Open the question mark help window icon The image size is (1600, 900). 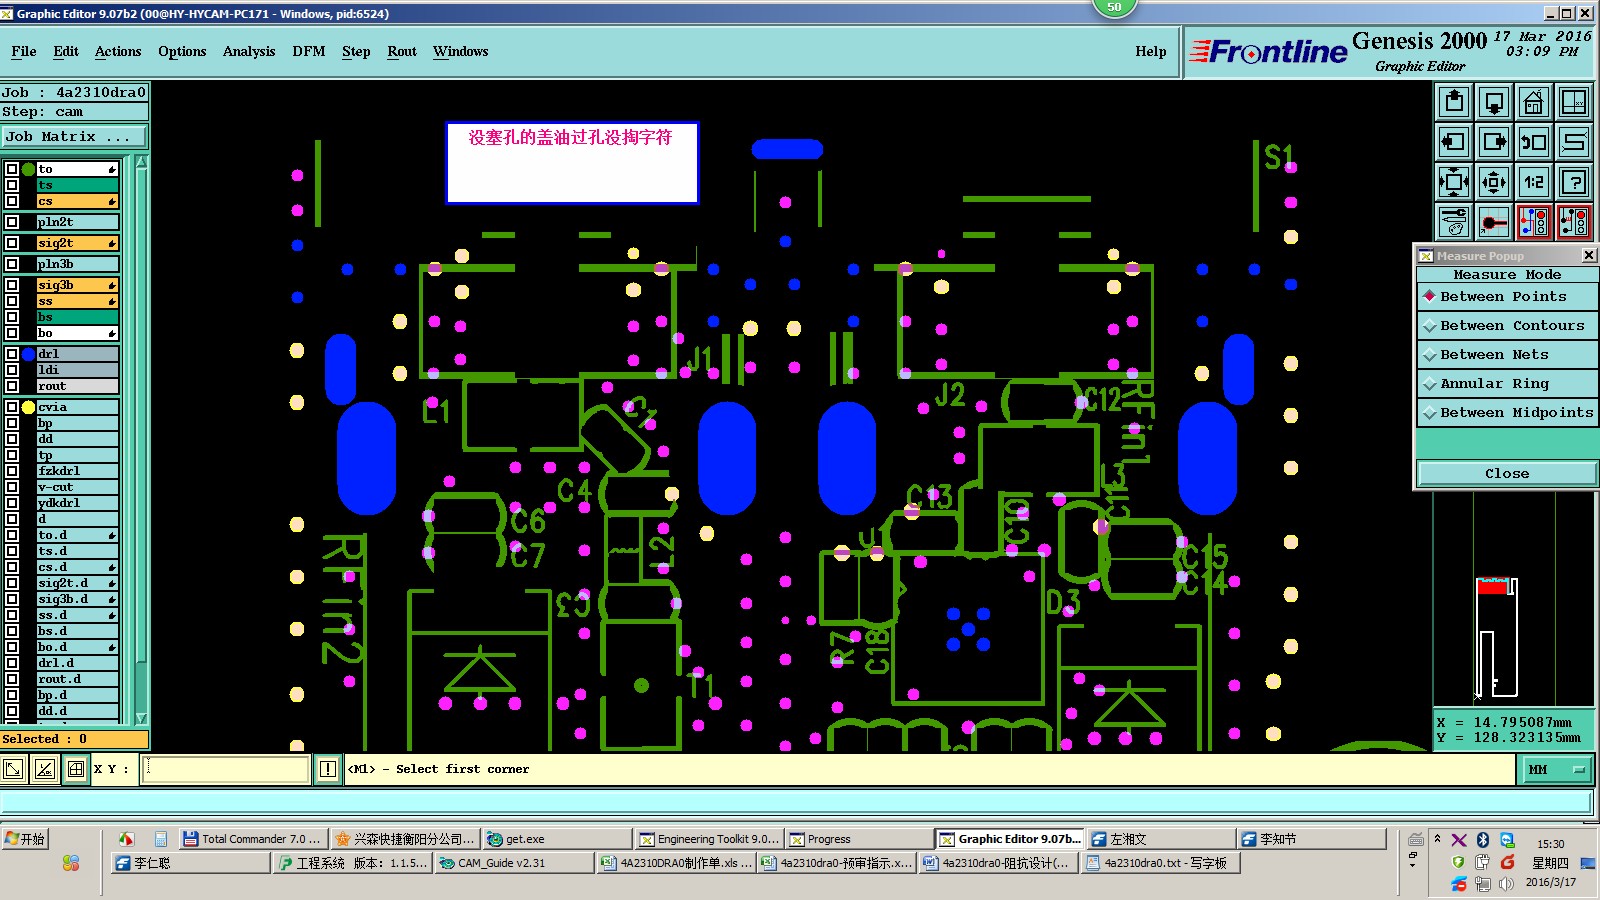pyautogui.click(x=1574, y=182)
